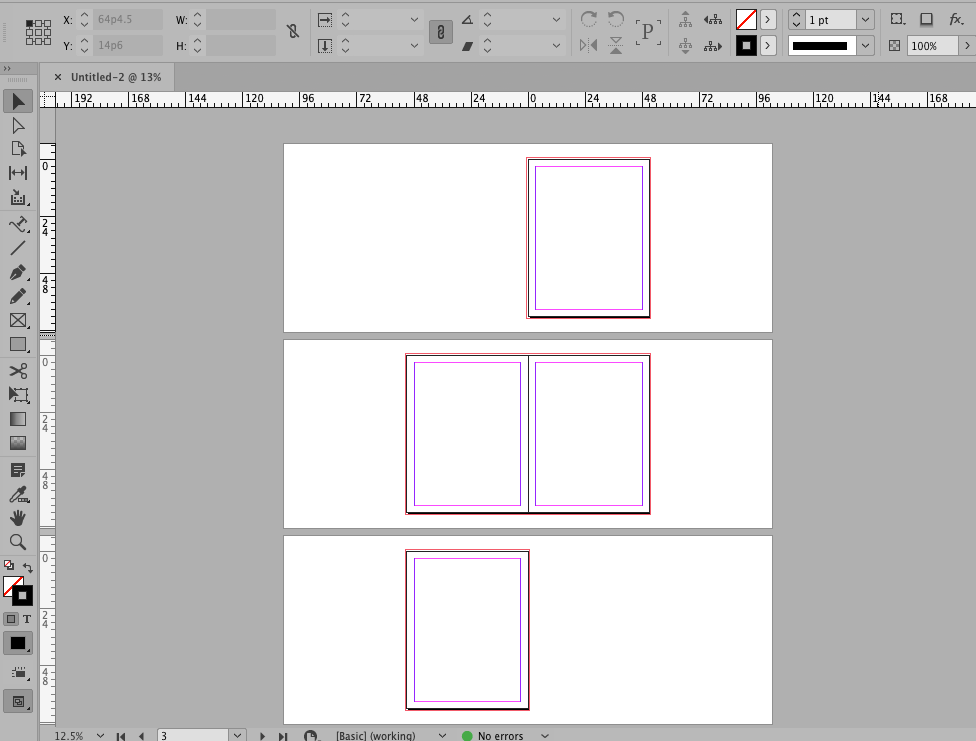Click select next object icon
976x741 pixels.
[713, 46]
